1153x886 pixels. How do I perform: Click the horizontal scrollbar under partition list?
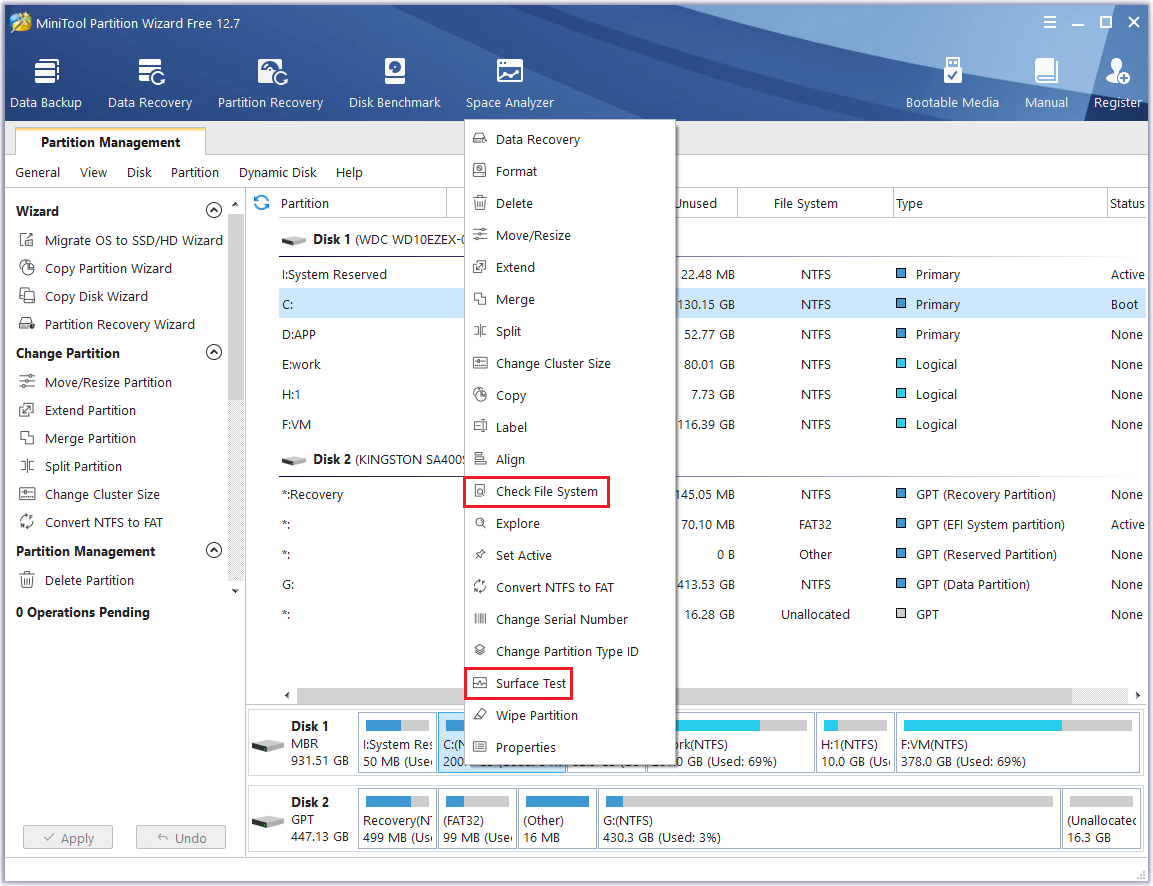coord(684,695)
